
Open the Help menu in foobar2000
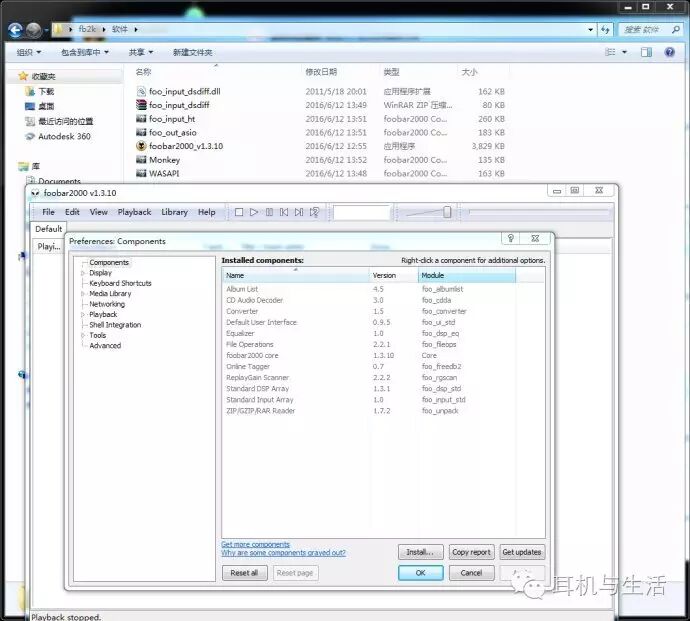(x=206, y=212)
